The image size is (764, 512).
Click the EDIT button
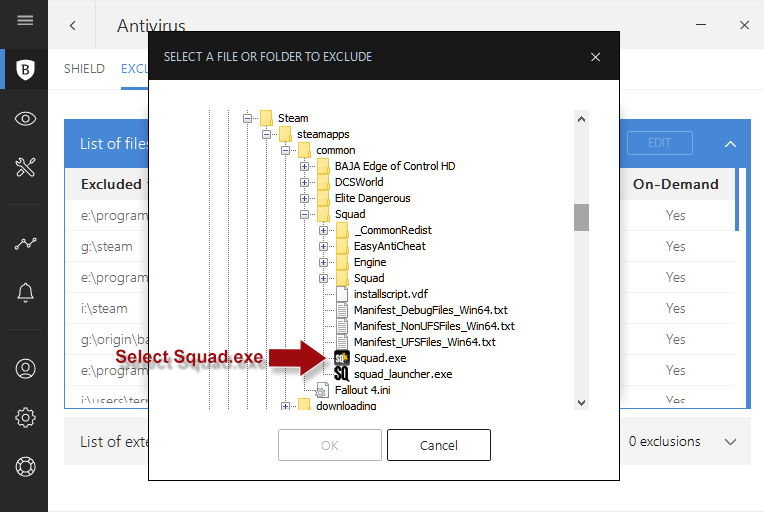(660, 143)
